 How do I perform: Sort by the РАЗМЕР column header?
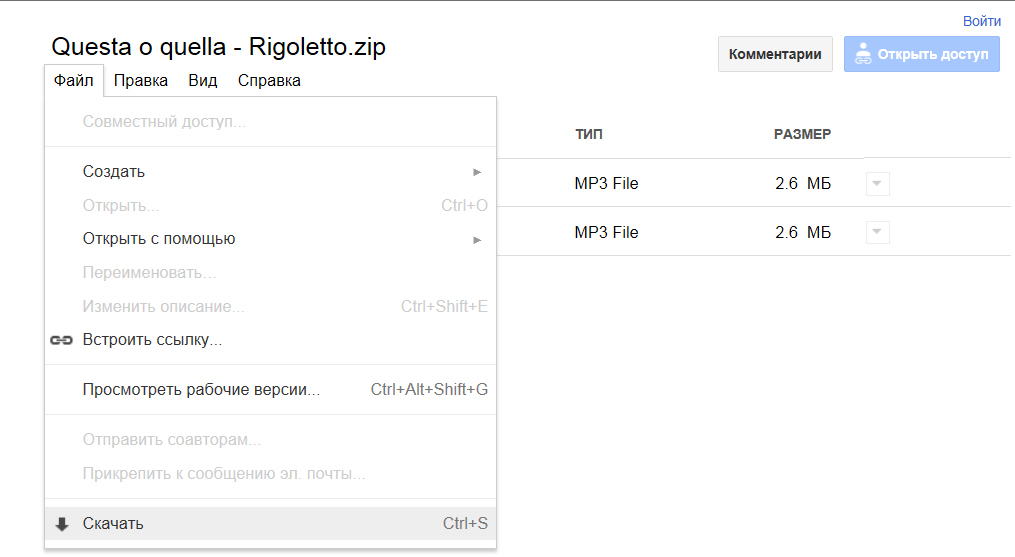[802, 134]
